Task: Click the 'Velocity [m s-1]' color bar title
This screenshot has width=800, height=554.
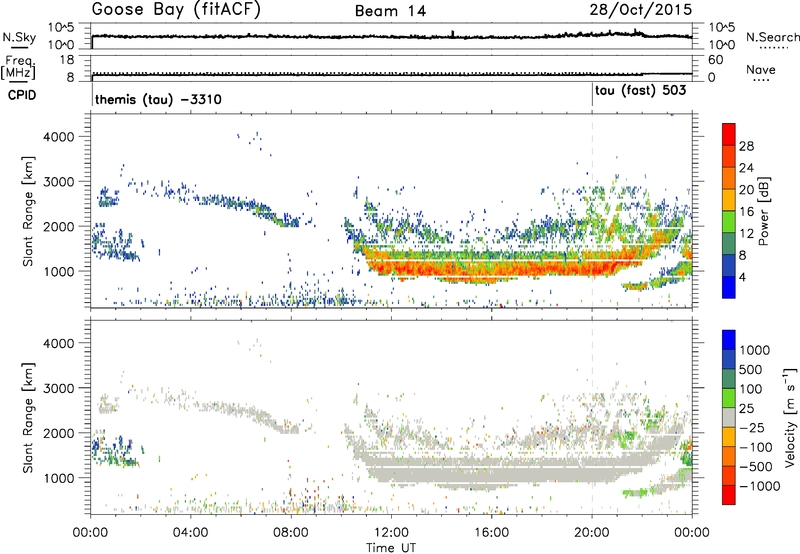Action: click(790, 417)
